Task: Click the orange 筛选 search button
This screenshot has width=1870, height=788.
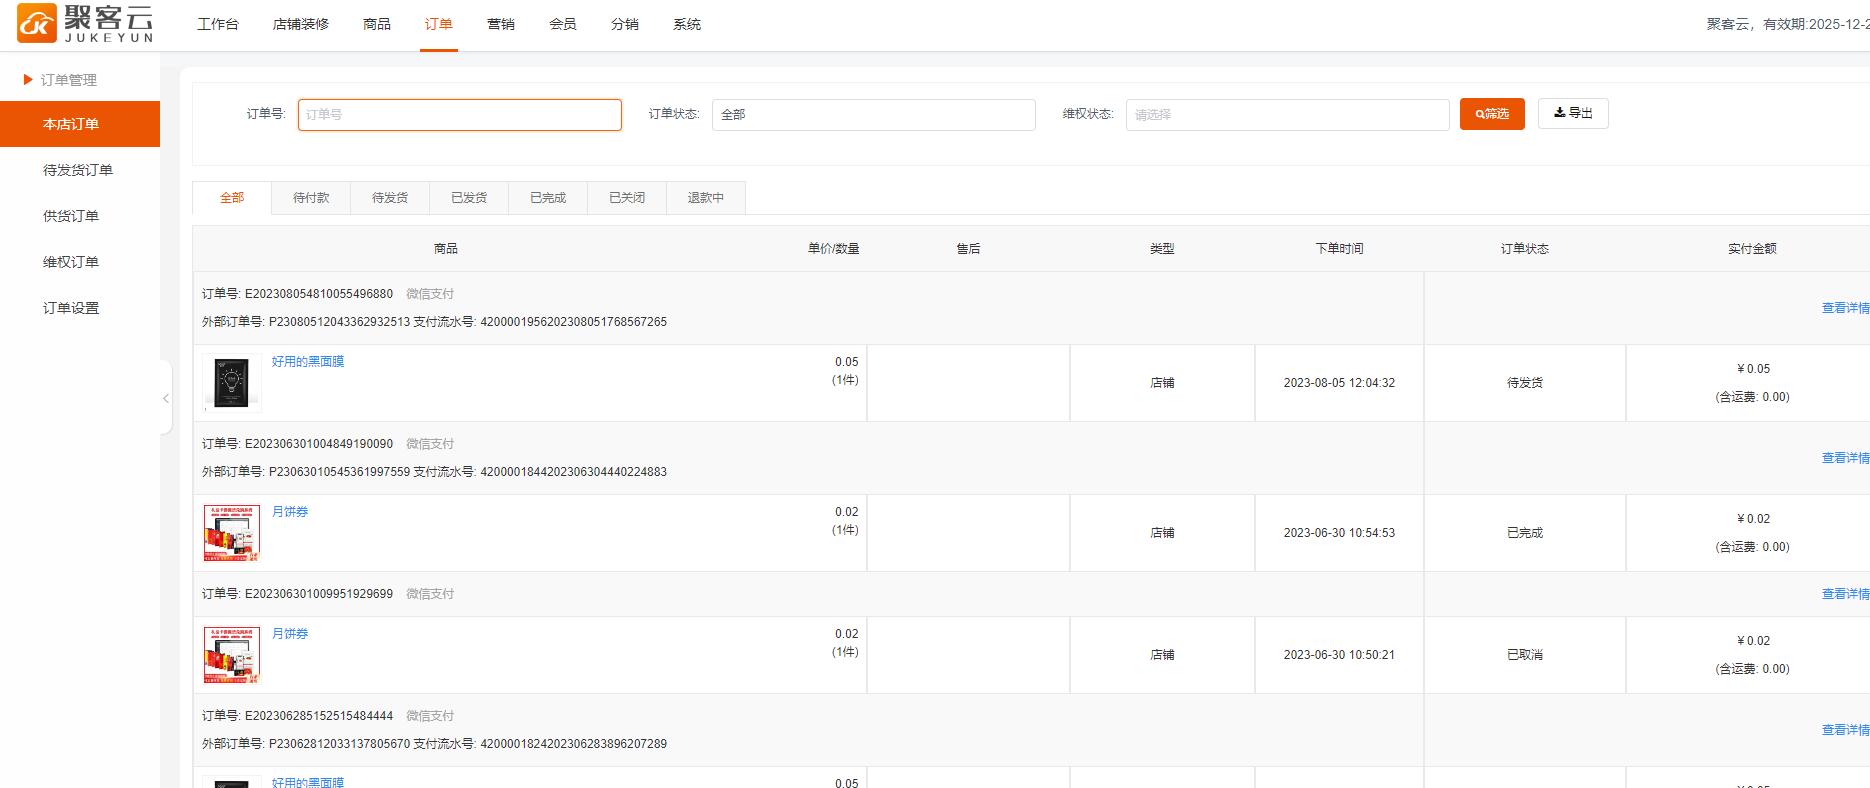Action: coord(1492,114)
